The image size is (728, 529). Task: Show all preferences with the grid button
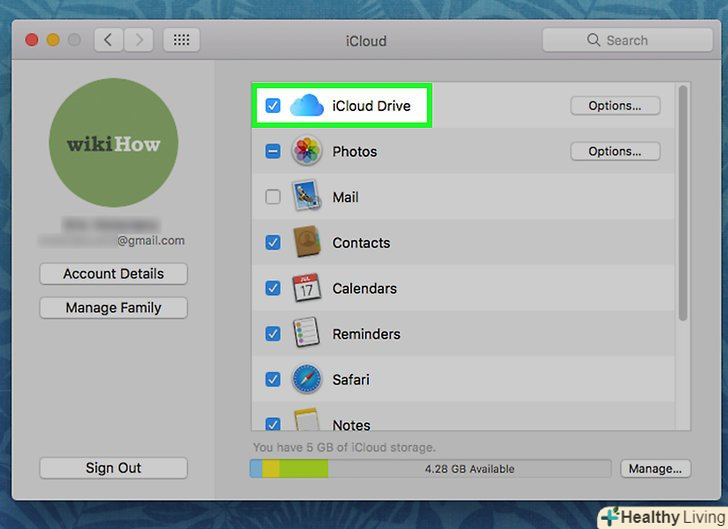click(x=182, y=40)
